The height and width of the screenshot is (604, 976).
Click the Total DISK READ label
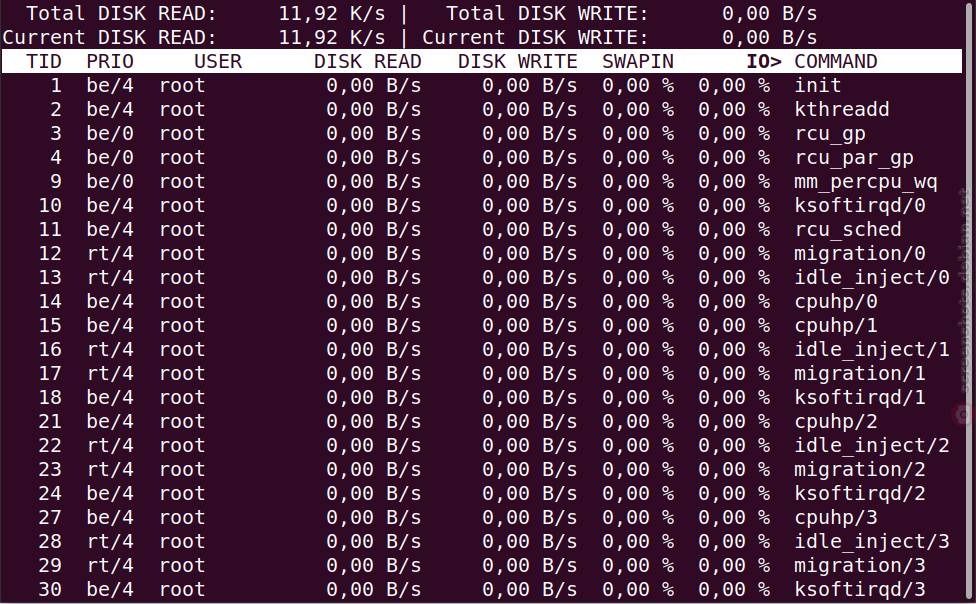[x=121, y=13]
